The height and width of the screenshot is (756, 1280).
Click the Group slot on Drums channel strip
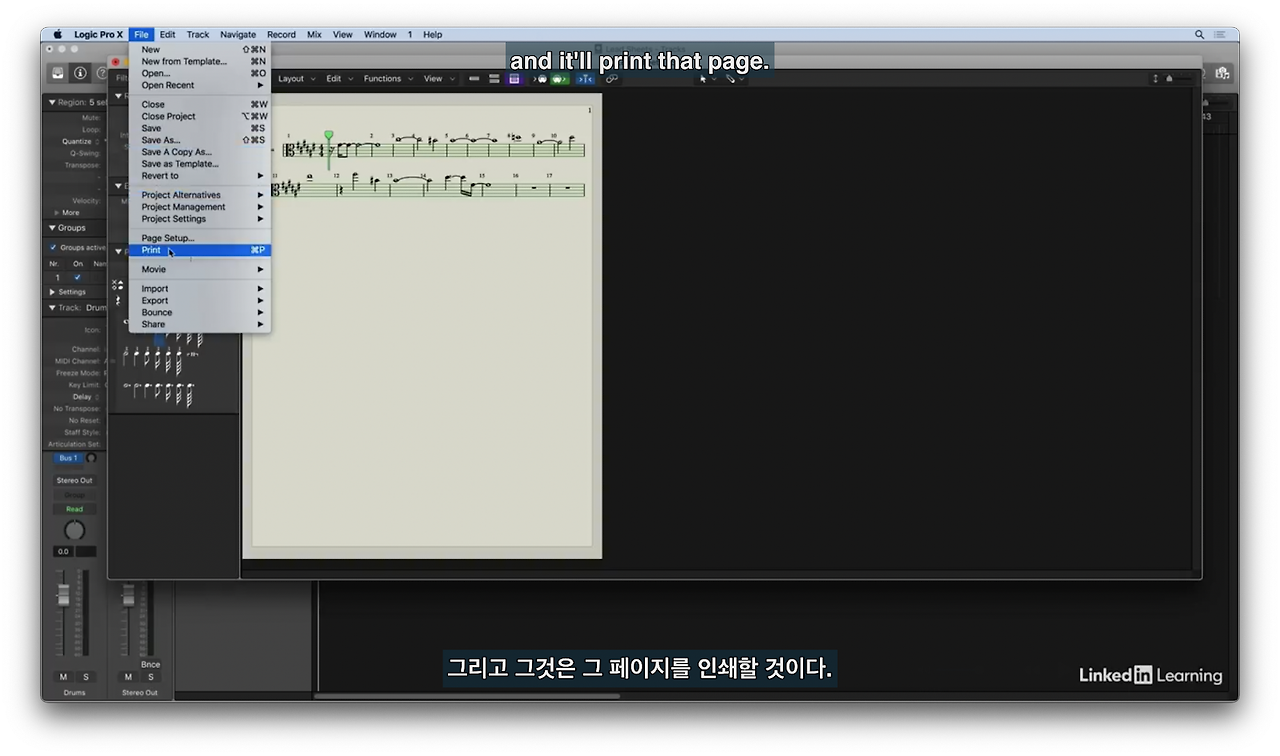[74, 495]
